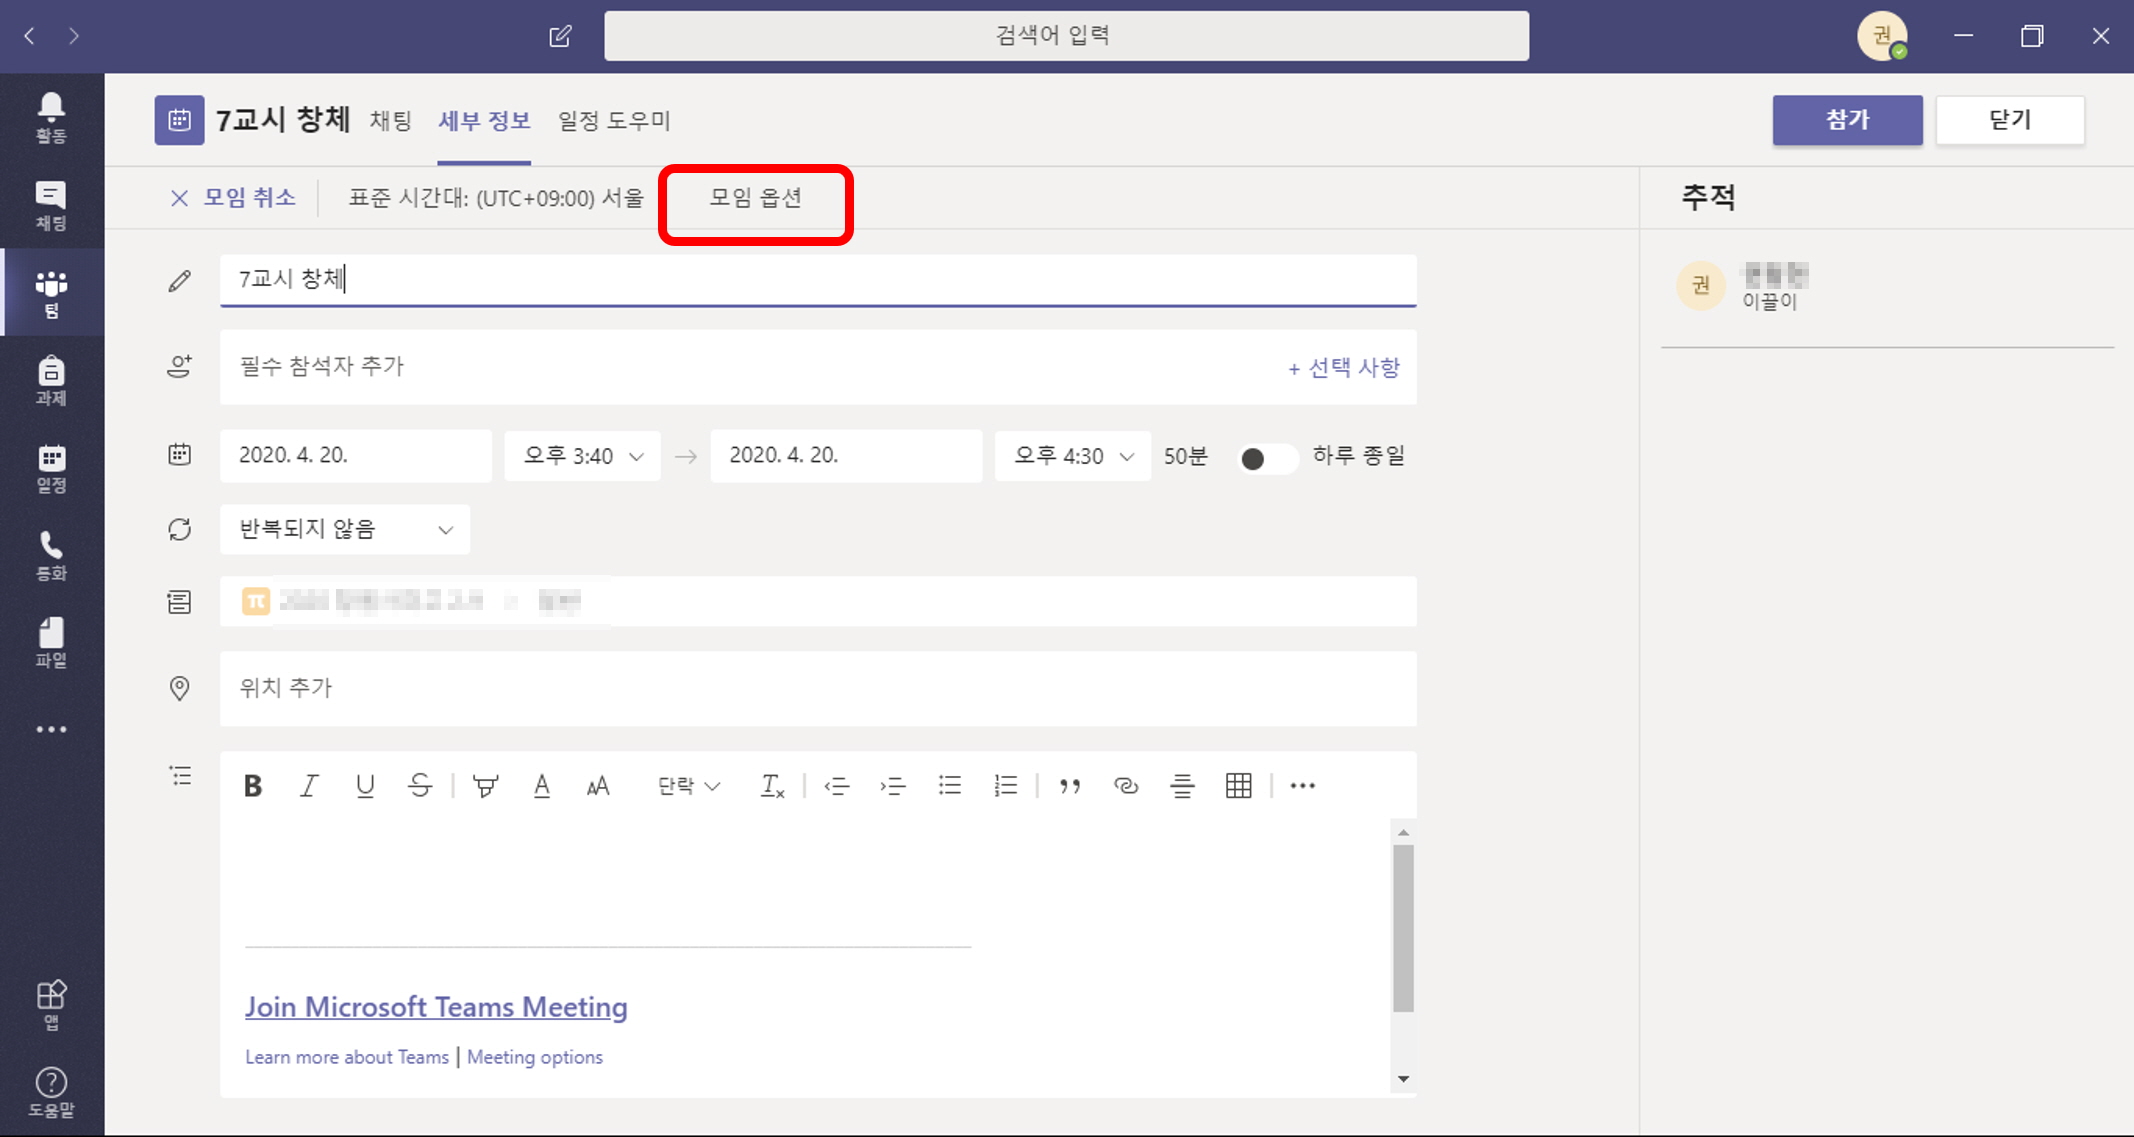Expand the start time 오후 3:40 dropdown
This screenshot has width=2134, height=1137.
(x=582, y=456)
